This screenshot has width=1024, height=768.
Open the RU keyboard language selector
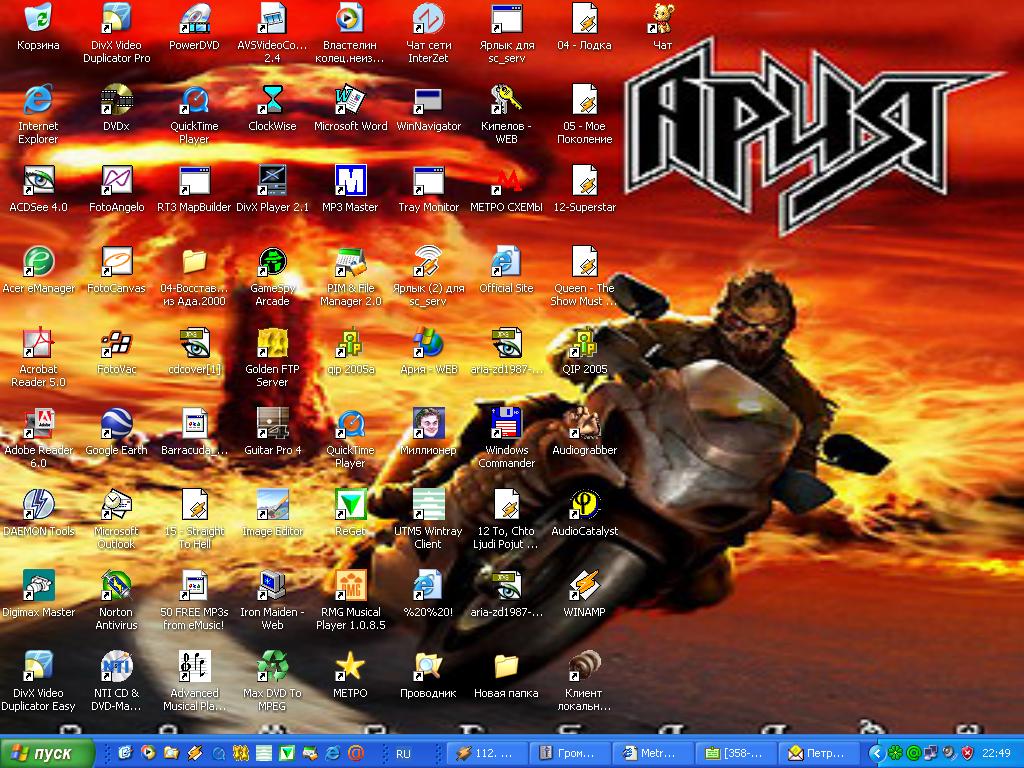403,753
